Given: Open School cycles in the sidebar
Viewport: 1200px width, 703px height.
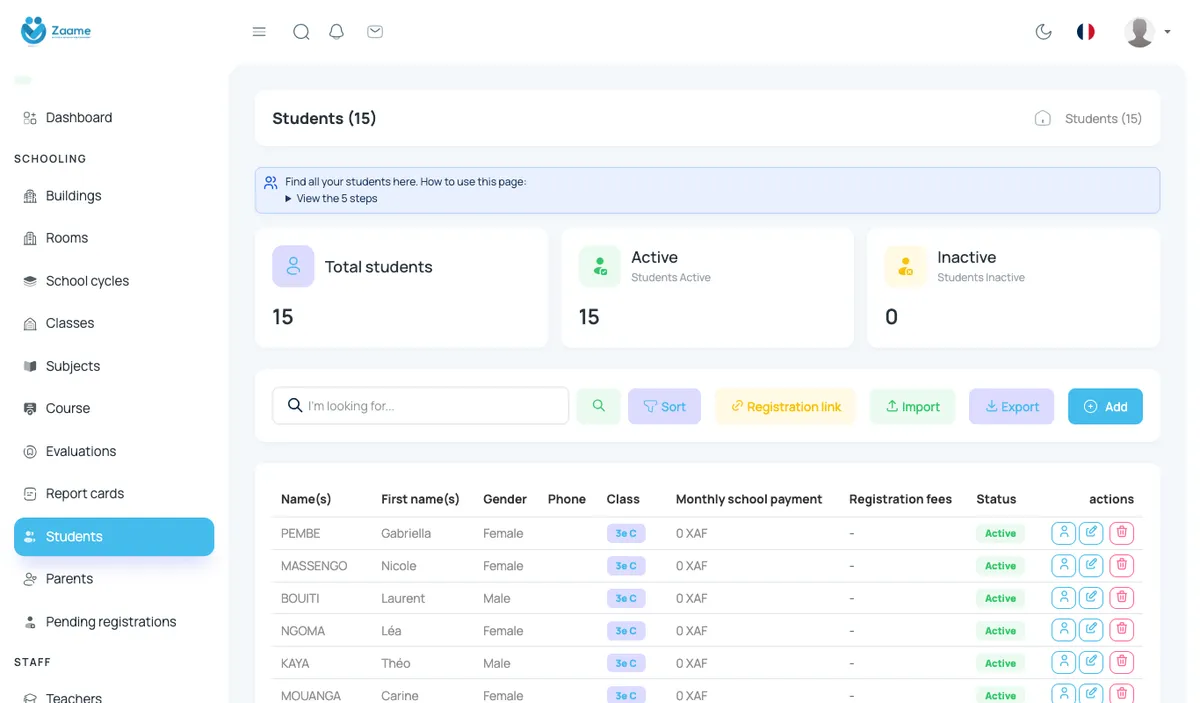Looking at the screenshot, I should pos(114,281).
